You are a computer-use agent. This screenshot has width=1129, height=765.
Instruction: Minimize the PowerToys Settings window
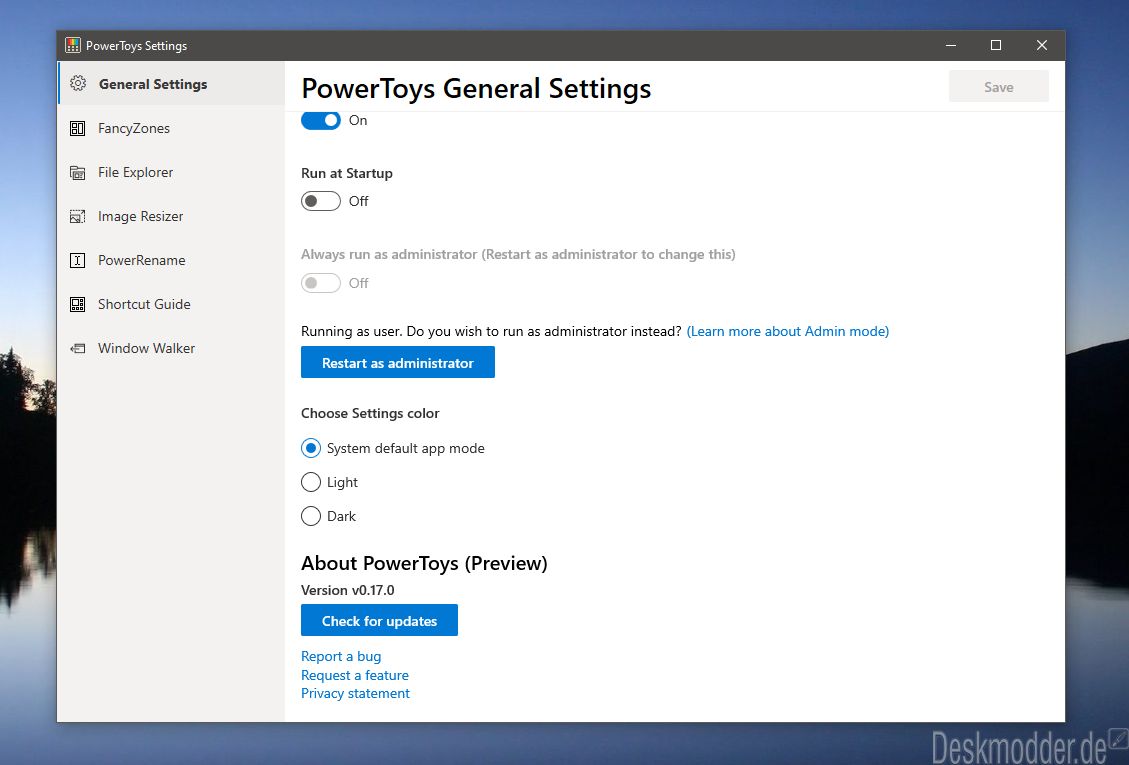(x=951, y=45)
